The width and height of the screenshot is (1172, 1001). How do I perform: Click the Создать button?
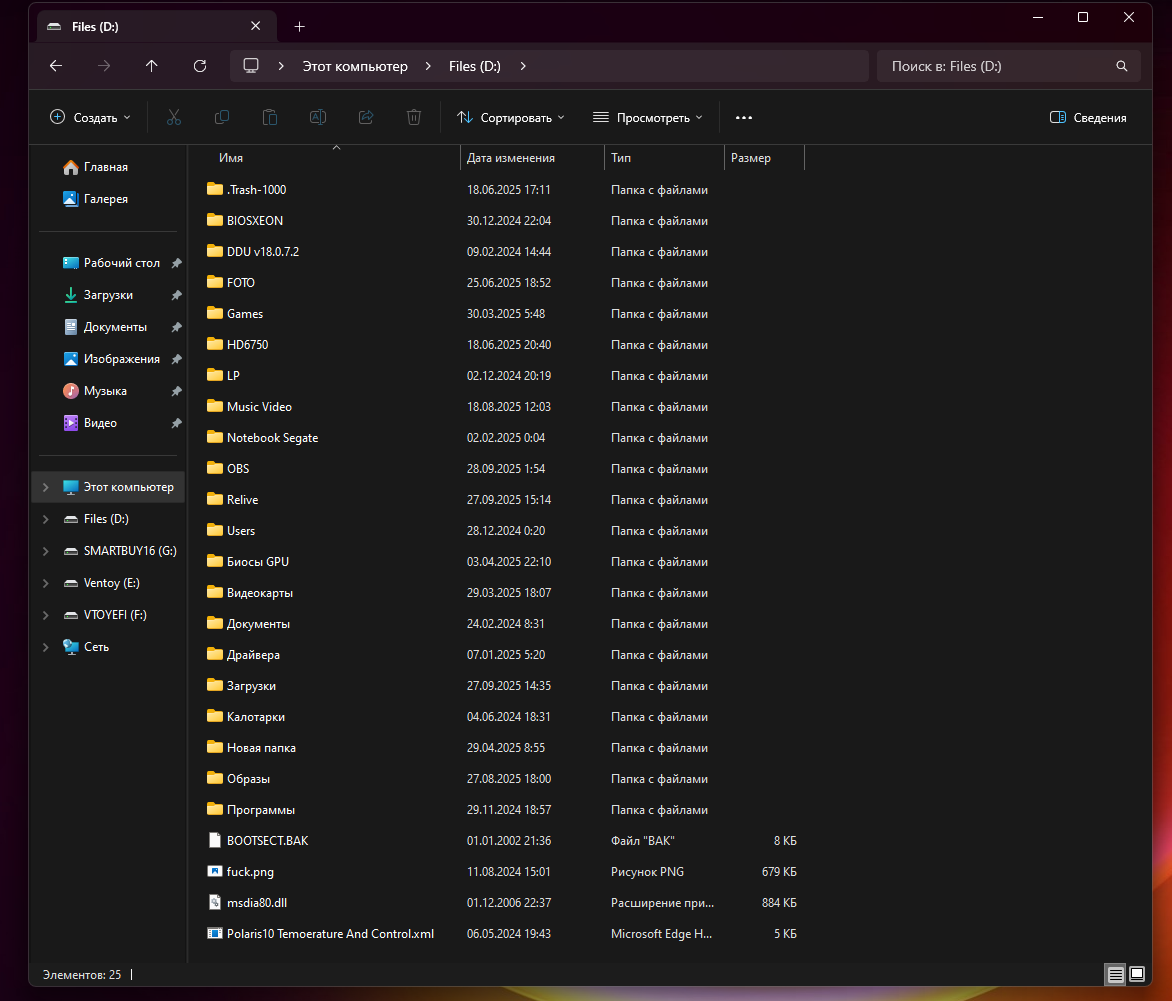point(90,117)
